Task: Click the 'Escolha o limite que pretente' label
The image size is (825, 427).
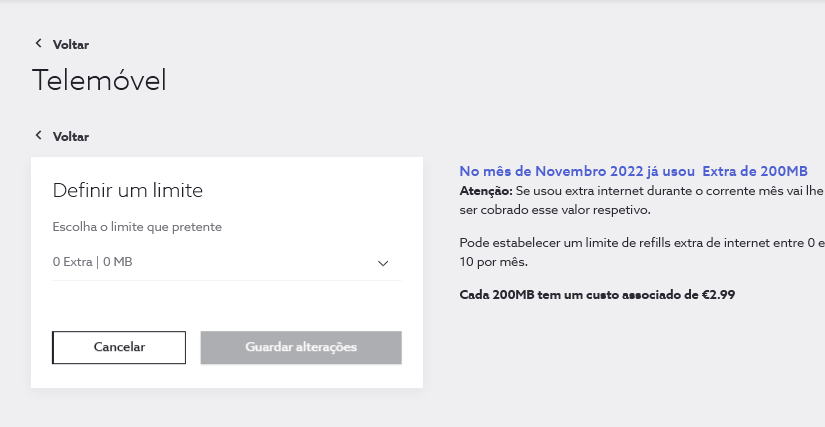Action: [137, 227]
